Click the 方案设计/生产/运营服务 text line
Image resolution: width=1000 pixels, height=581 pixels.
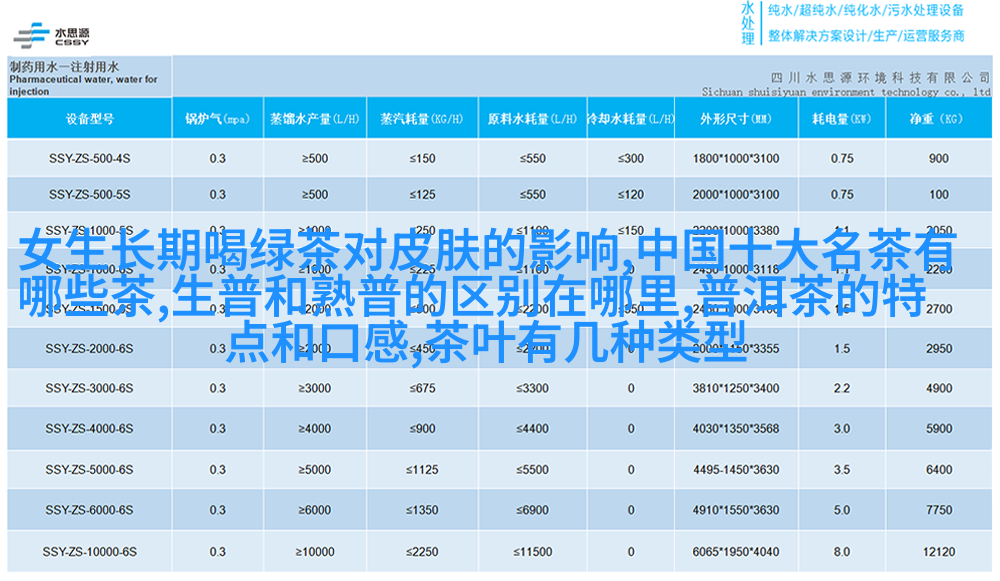pyautogui.click(x=866, y=36)
